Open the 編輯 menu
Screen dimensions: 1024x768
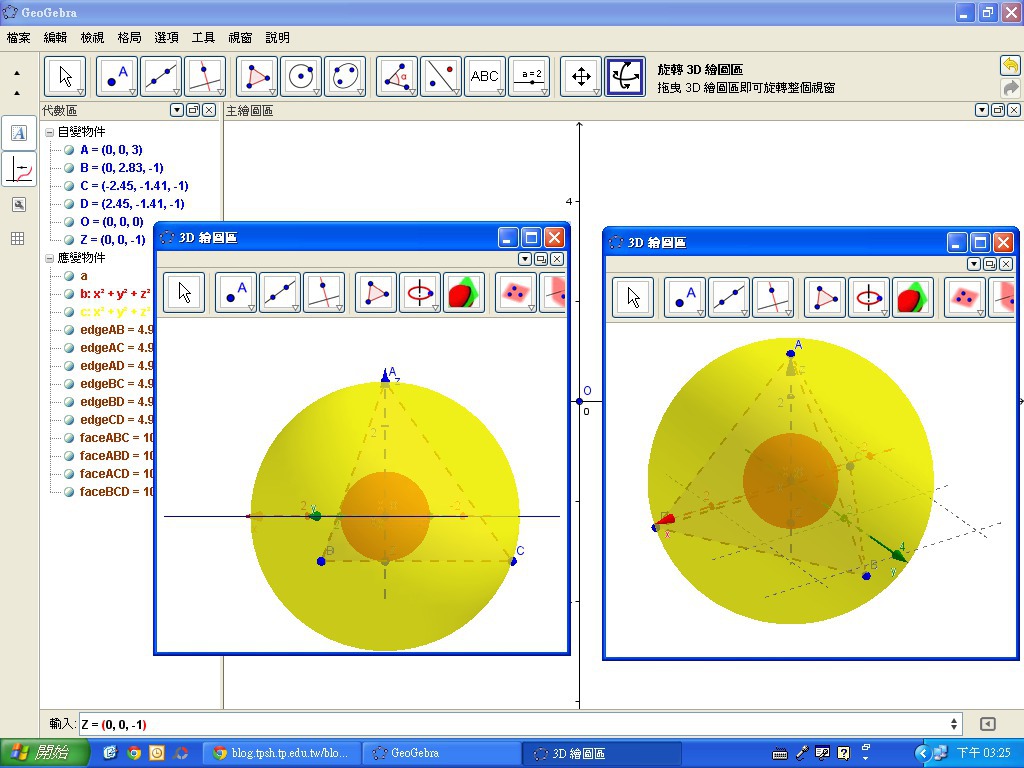click(56, 38)
